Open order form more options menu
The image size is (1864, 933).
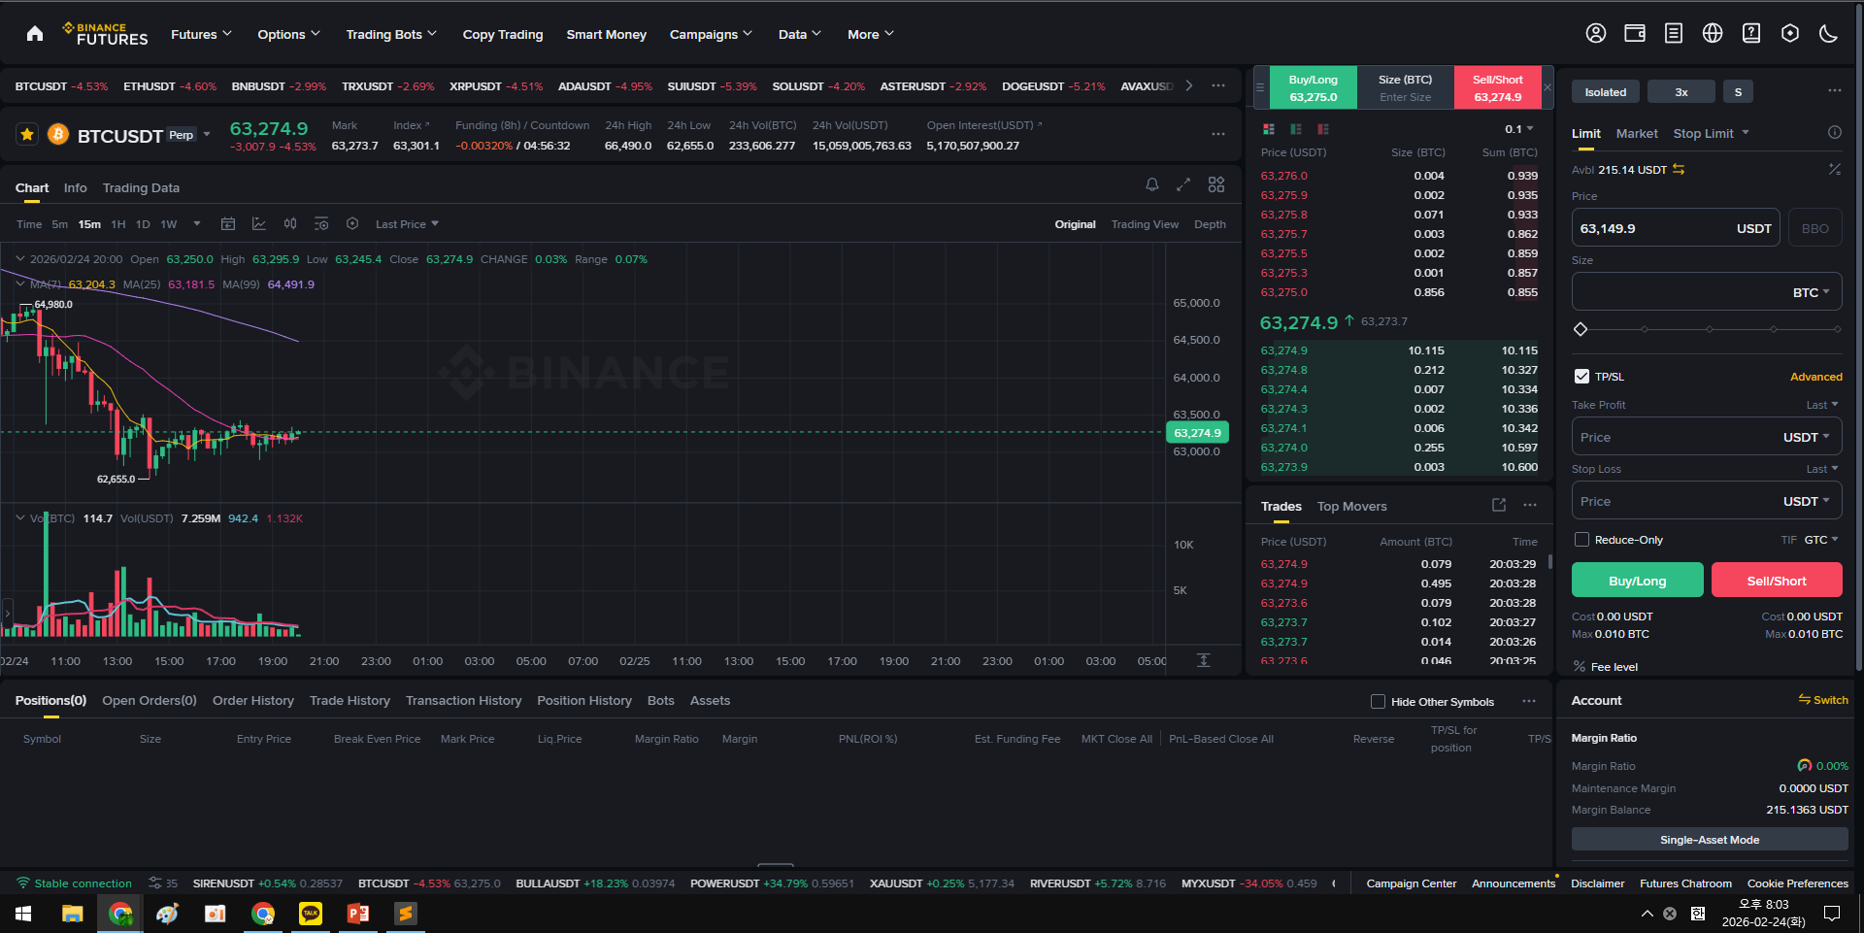tap(1834, 91)
